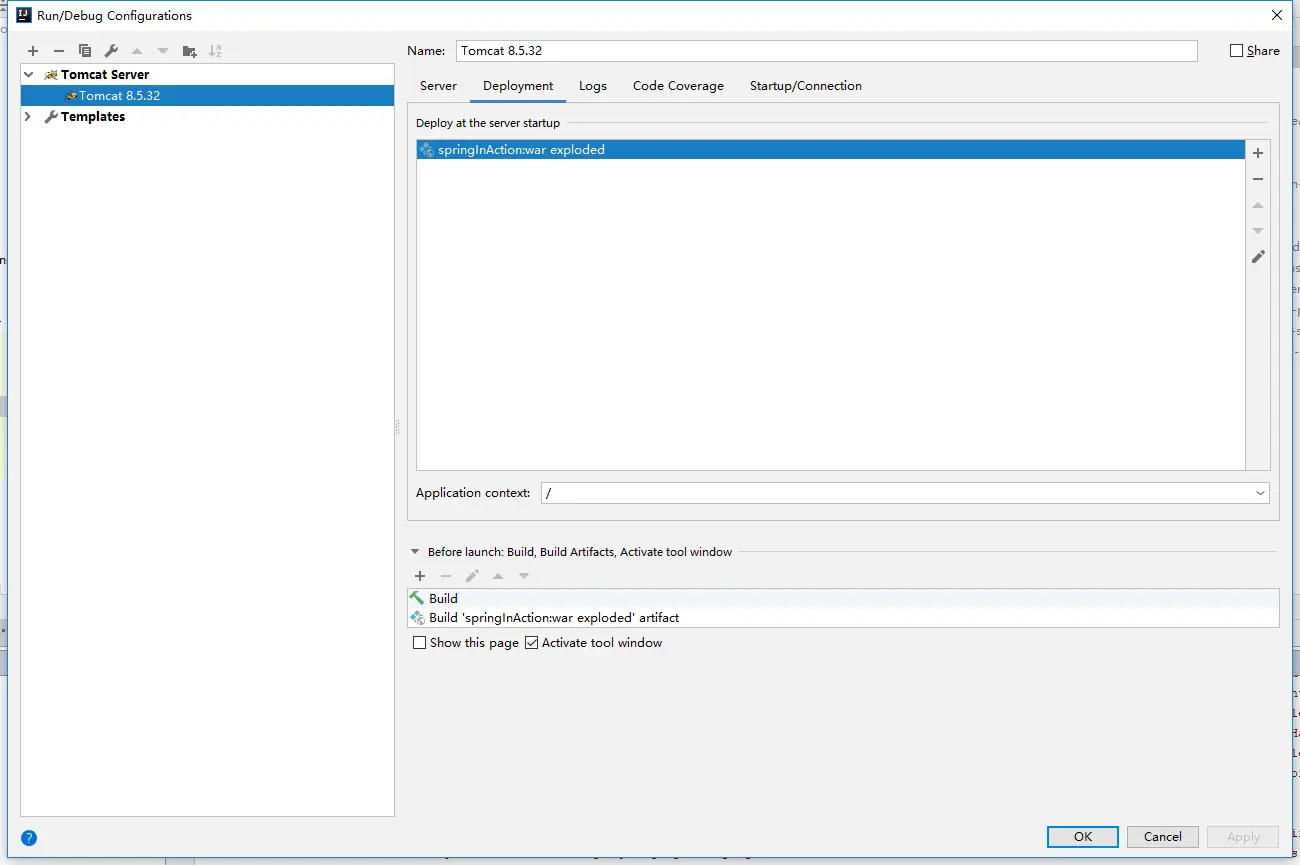This screenshot has width=1300, height=865.
Task: Click the Cancel button
Action: tap(1163, 837)
